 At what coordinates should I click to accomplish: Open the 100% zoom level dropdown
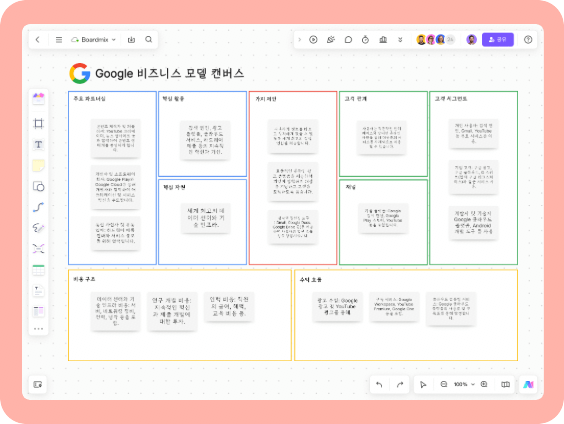(x=464, y=384)
